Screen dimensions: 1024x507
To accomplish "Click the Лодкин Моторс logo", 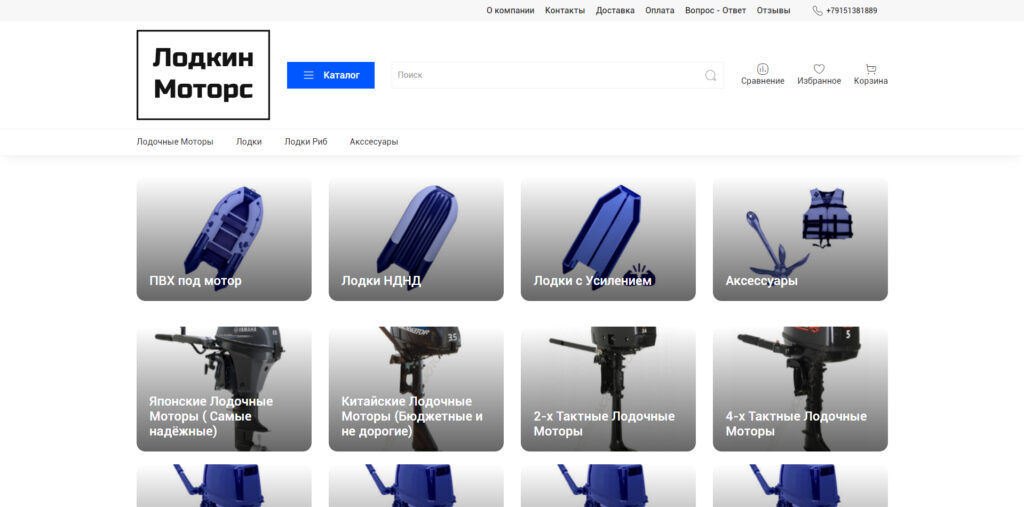I will pyautogui.click(x=203, y=74).
